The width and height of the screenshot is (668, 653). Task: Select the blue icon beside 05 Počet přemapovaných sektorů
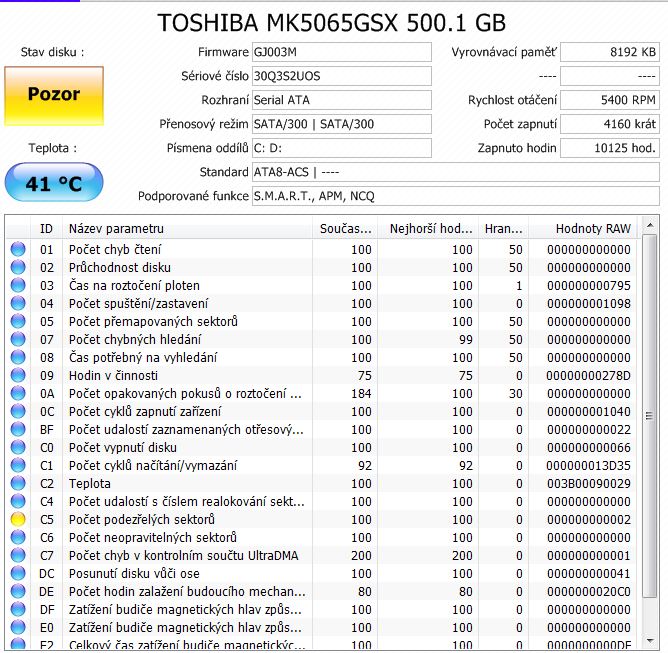point(18,322)
